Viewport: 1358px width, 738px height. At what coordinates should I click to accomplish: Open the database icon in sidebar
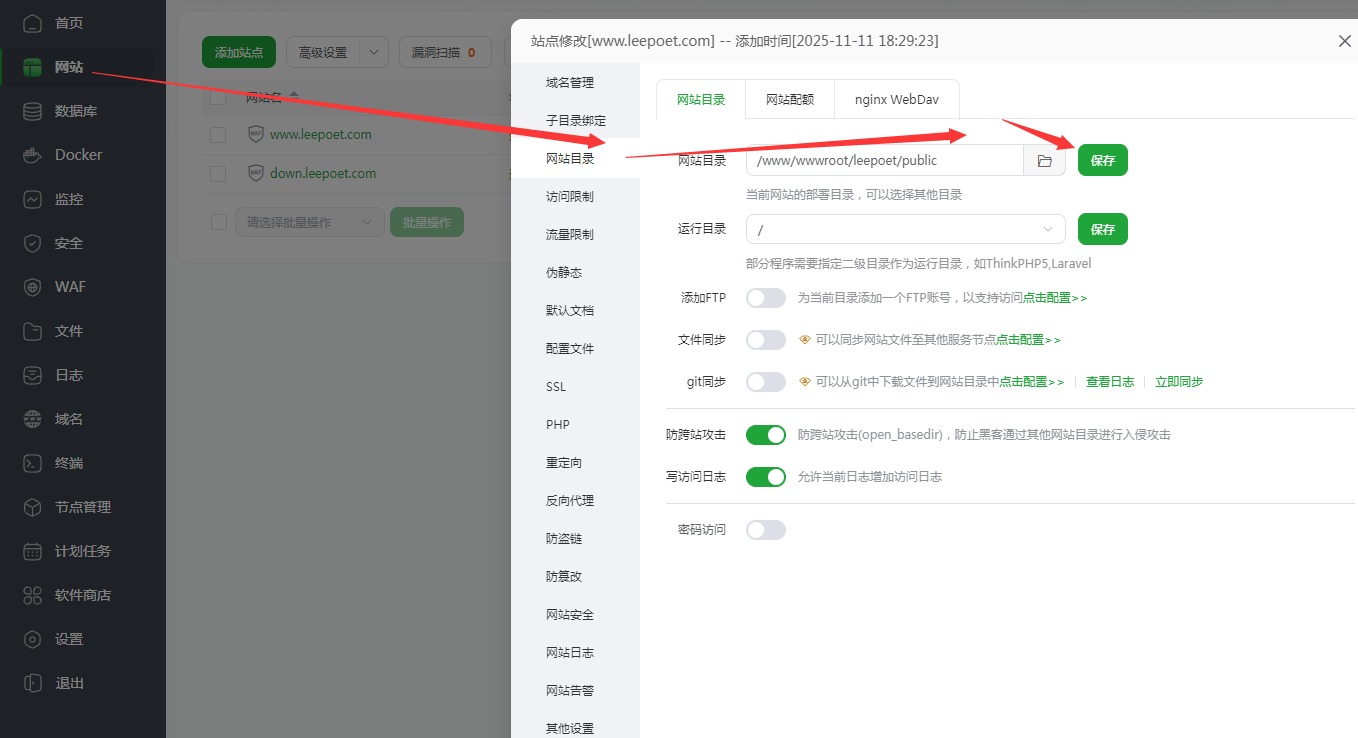click(x=33, y=111)
